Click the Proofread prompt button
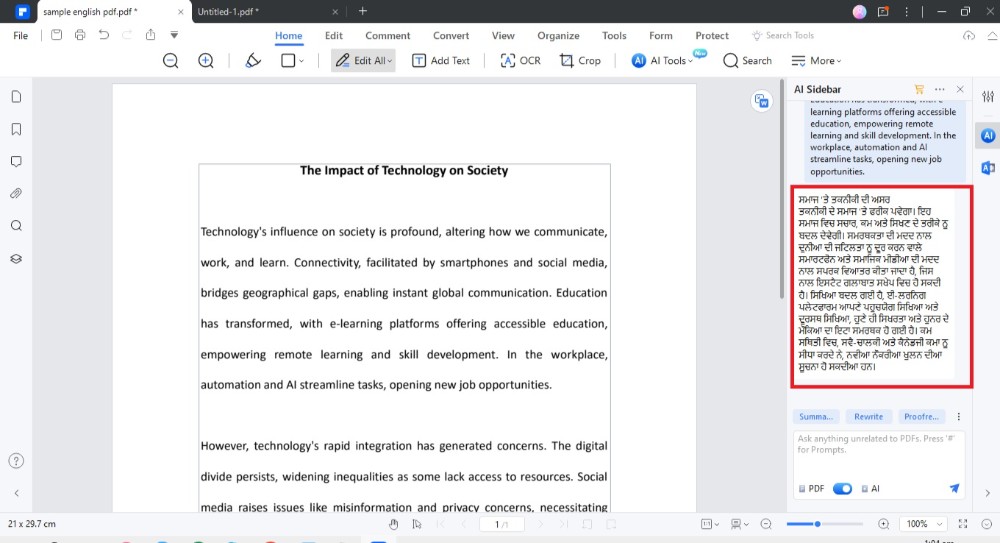Viewport: 1000px width, 543px height. click(x=921, y=417)
